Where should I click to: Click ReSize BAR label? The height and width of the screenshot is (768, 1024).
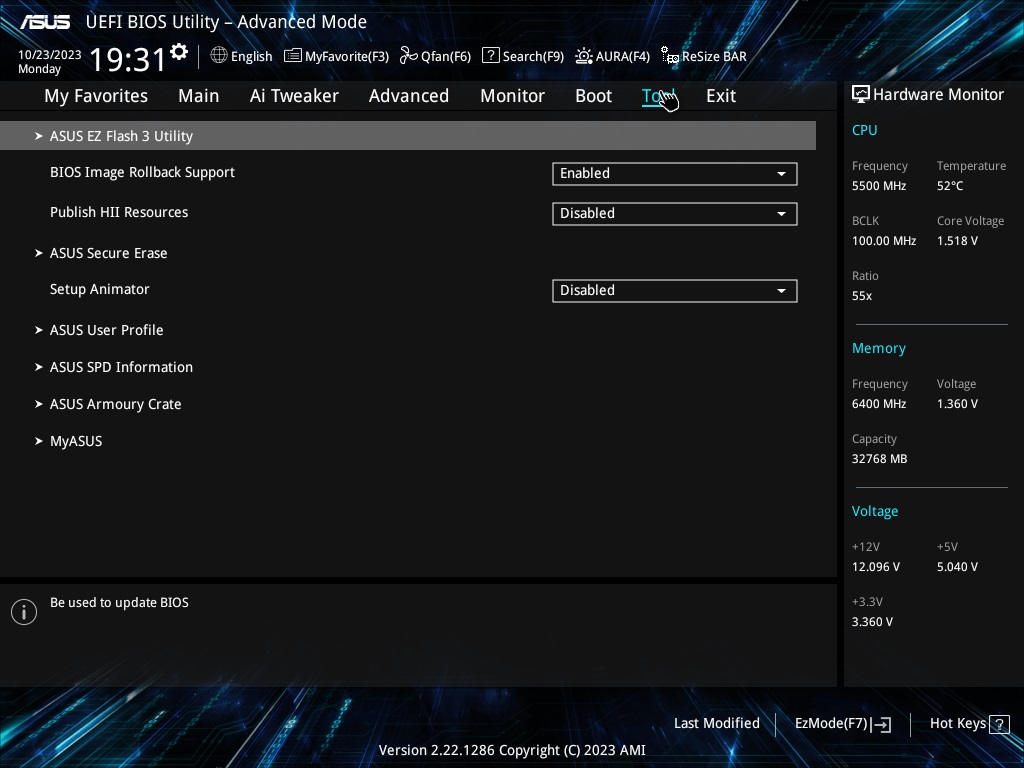coord(714,57)
